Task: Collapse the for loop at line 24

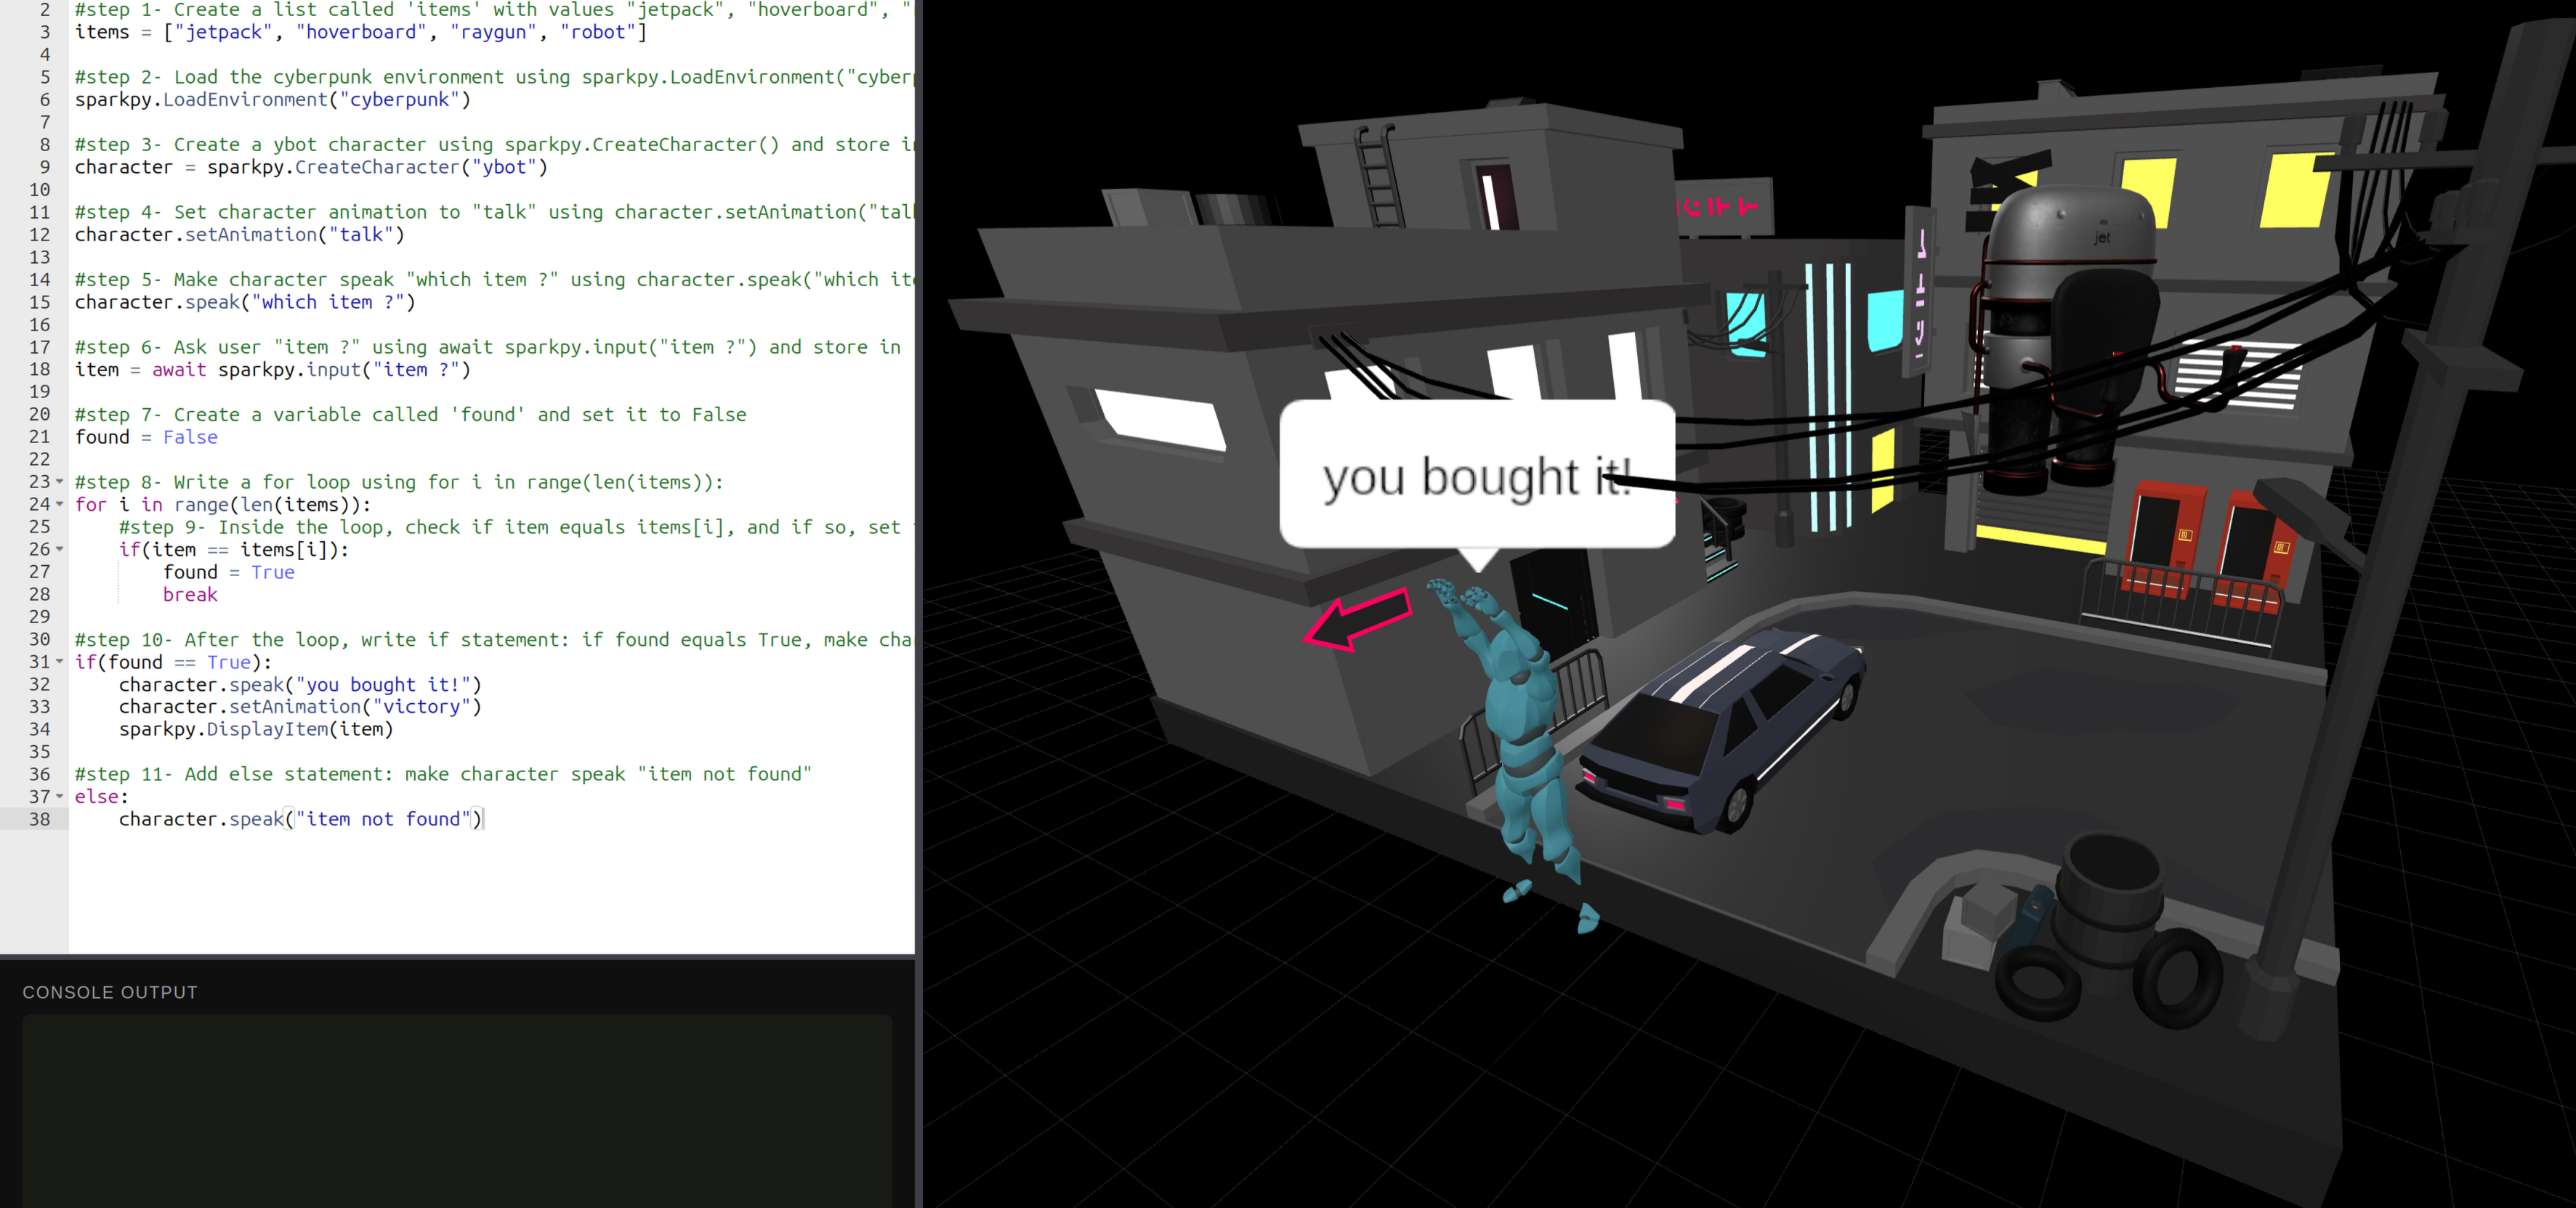Action: (59, 504)
